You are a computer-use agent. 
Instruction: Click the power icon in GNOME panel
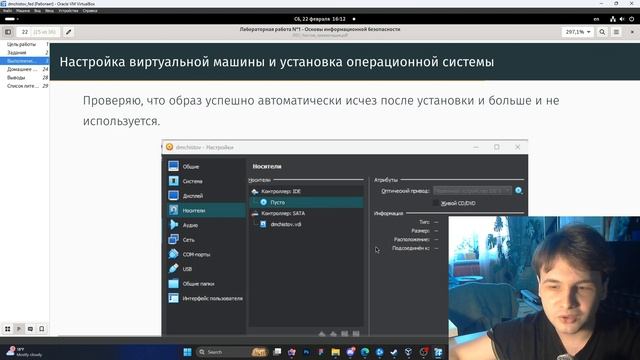(x=631, y=19)
